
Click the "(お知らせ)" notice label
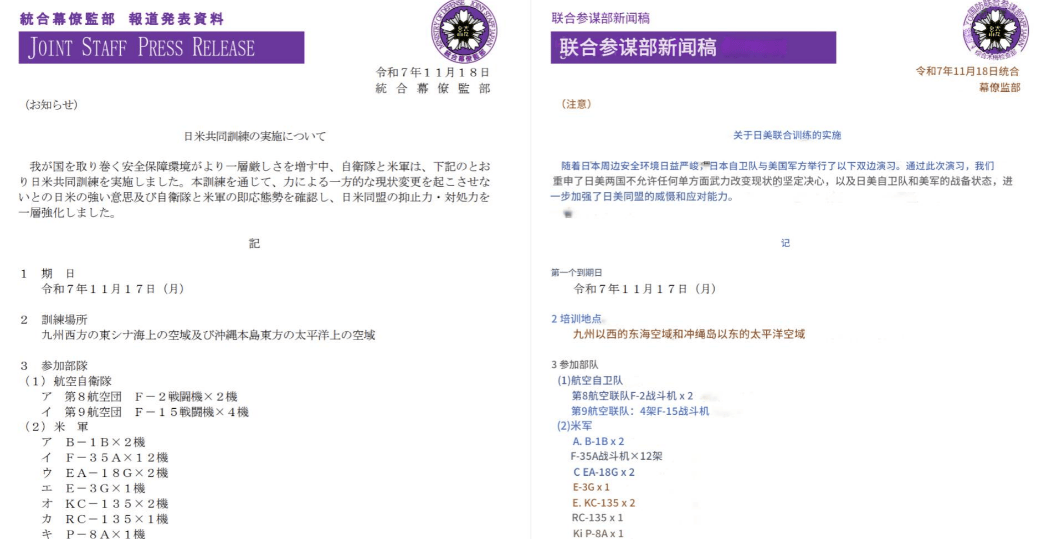coord(49,104)
